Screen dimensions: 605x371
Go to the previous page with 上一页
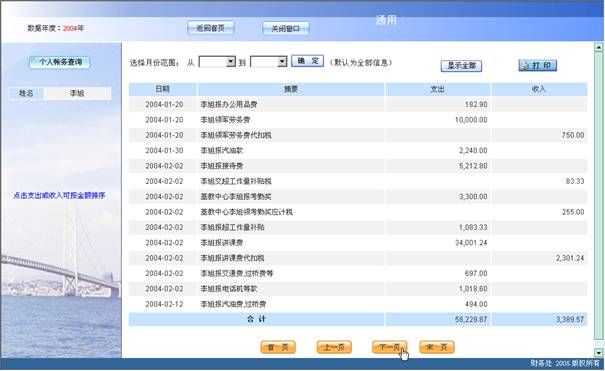click(334, 347)
